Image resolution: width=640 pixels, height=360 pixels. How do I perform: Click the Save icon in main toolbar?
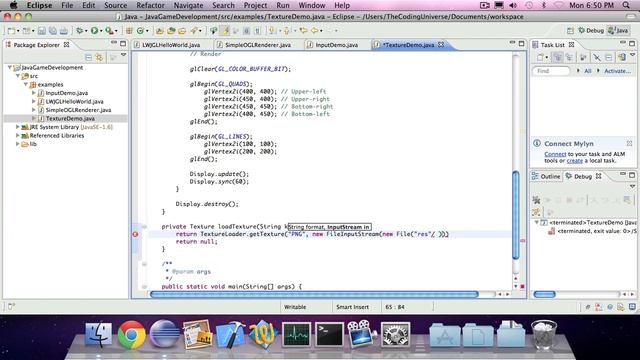(42, 31)
